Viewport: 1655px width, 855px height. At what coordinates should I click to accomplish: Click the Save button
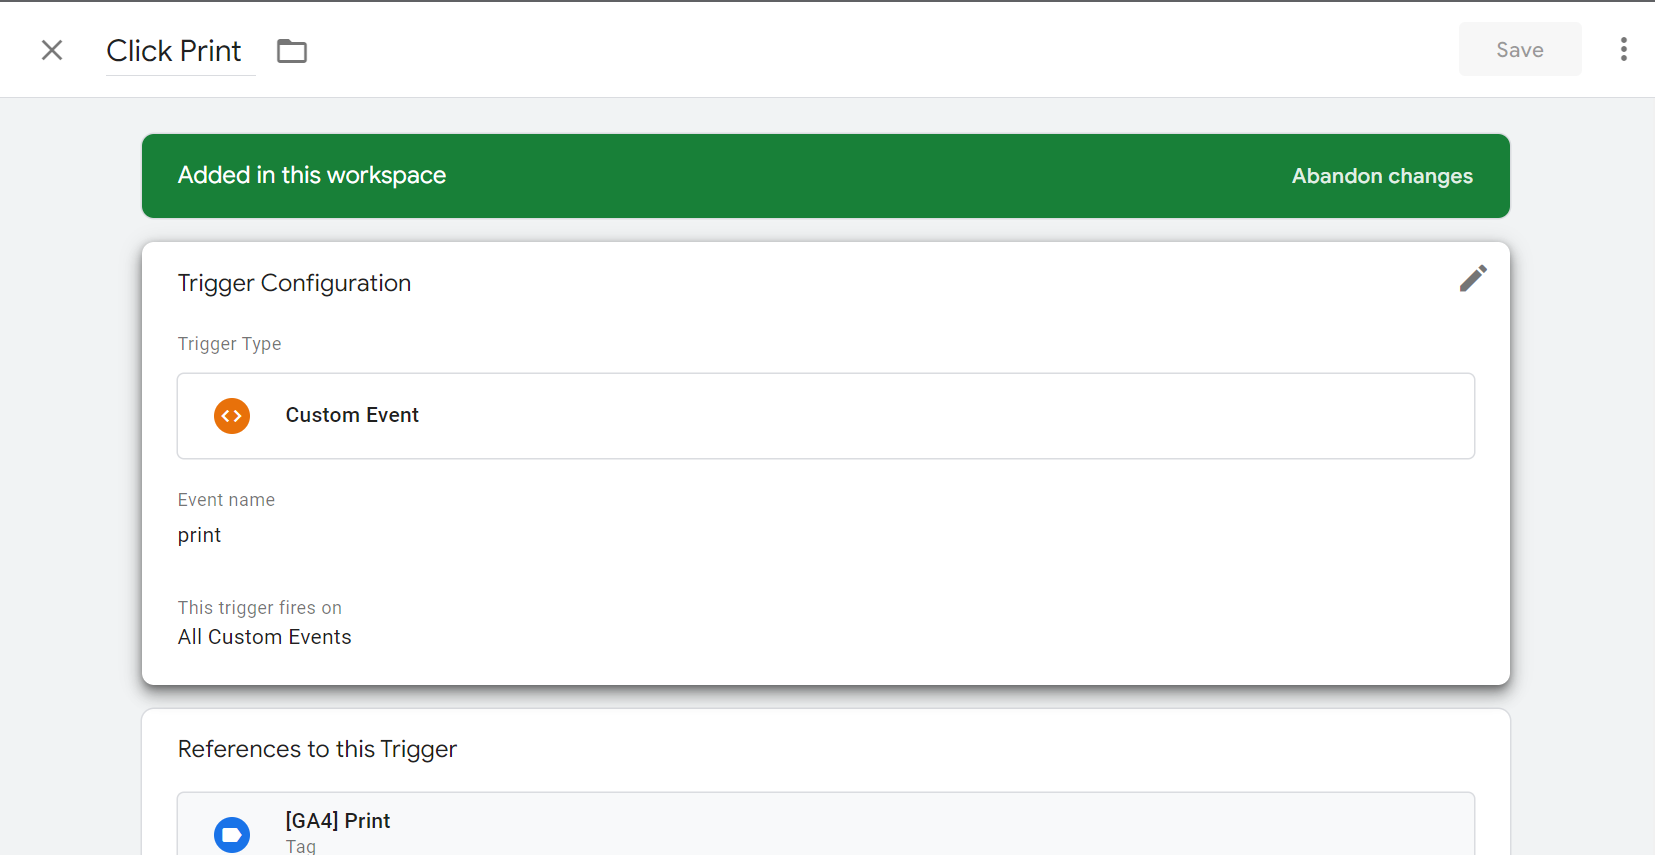pos(1519,49)
